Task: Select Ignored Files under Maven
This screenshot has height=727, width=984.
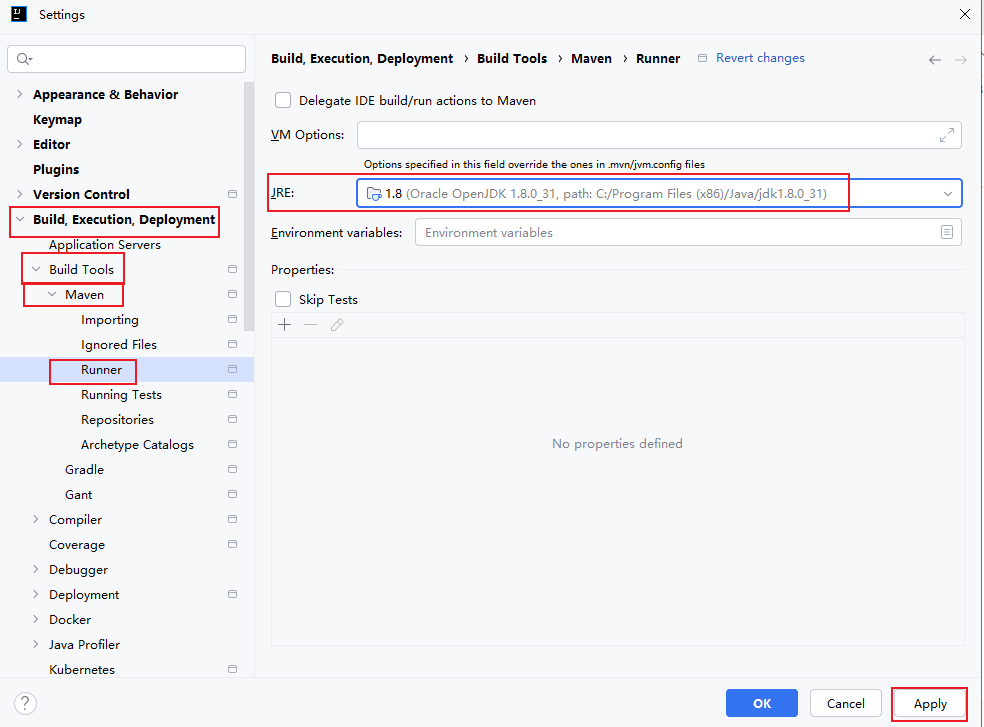Action: point(119,345)
